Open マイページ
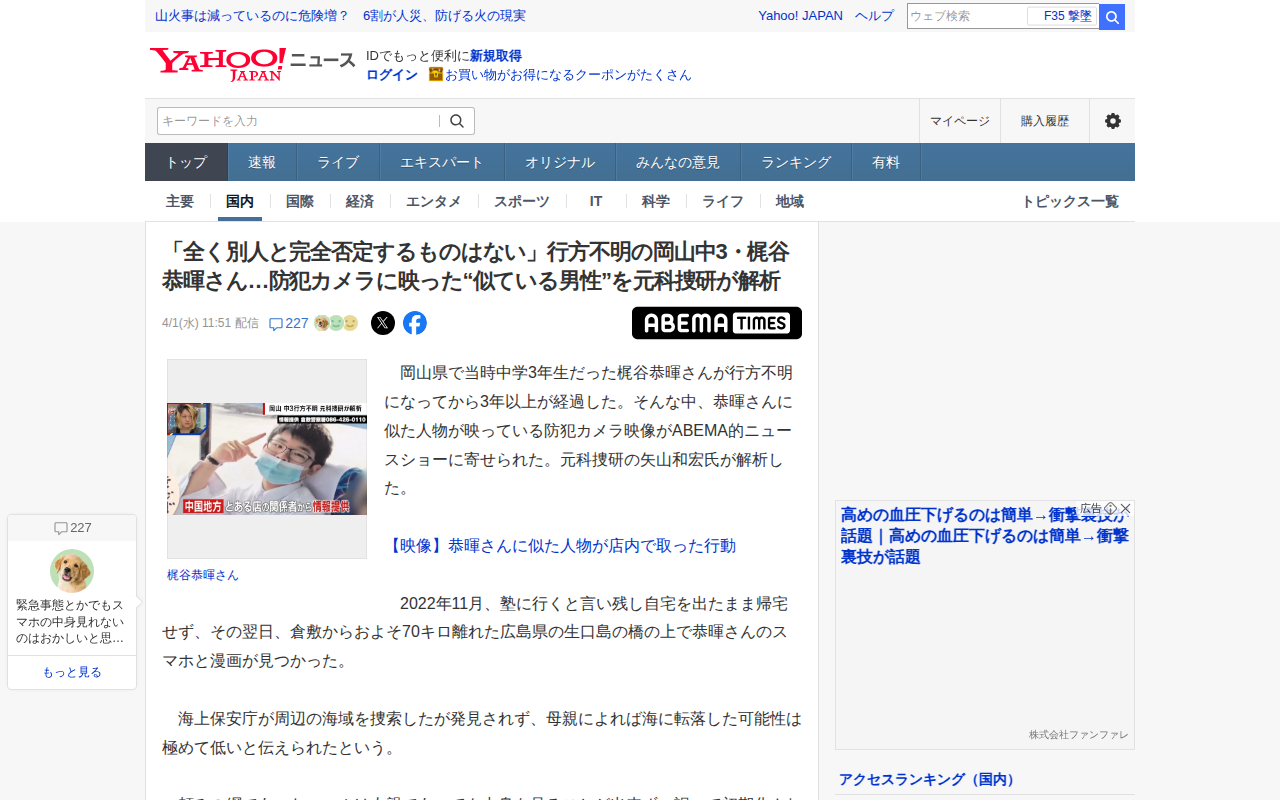 click(x=960, y=121)
